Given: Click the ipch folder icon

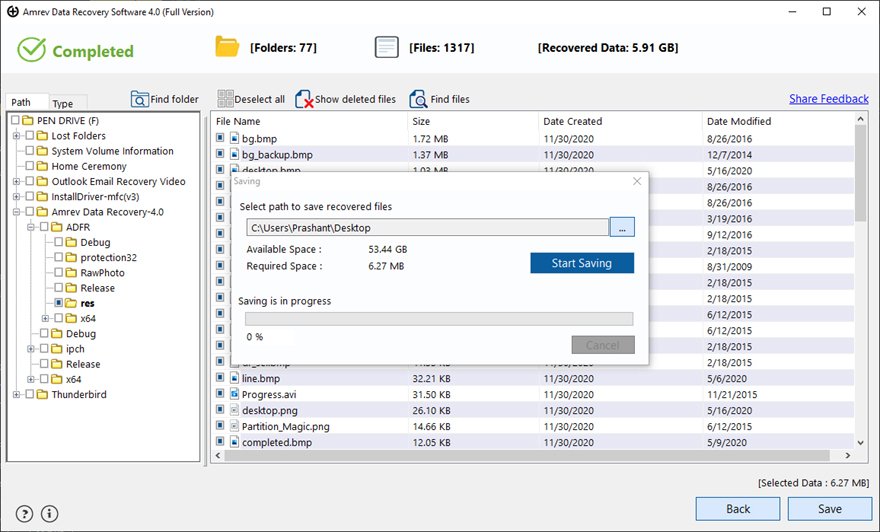Looking at the screenshot, I should tap(57, 348).
